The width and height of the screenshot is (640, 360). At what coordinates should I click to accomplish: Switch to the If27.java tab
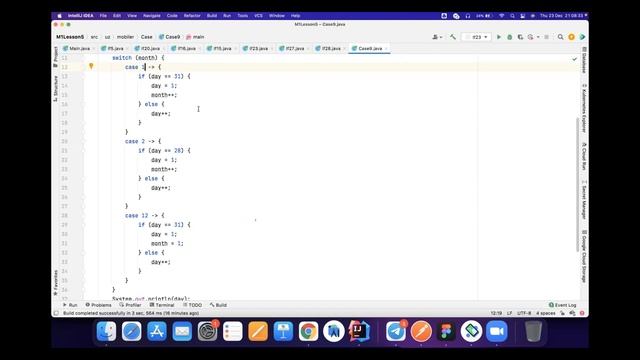(x=295, y=48)
